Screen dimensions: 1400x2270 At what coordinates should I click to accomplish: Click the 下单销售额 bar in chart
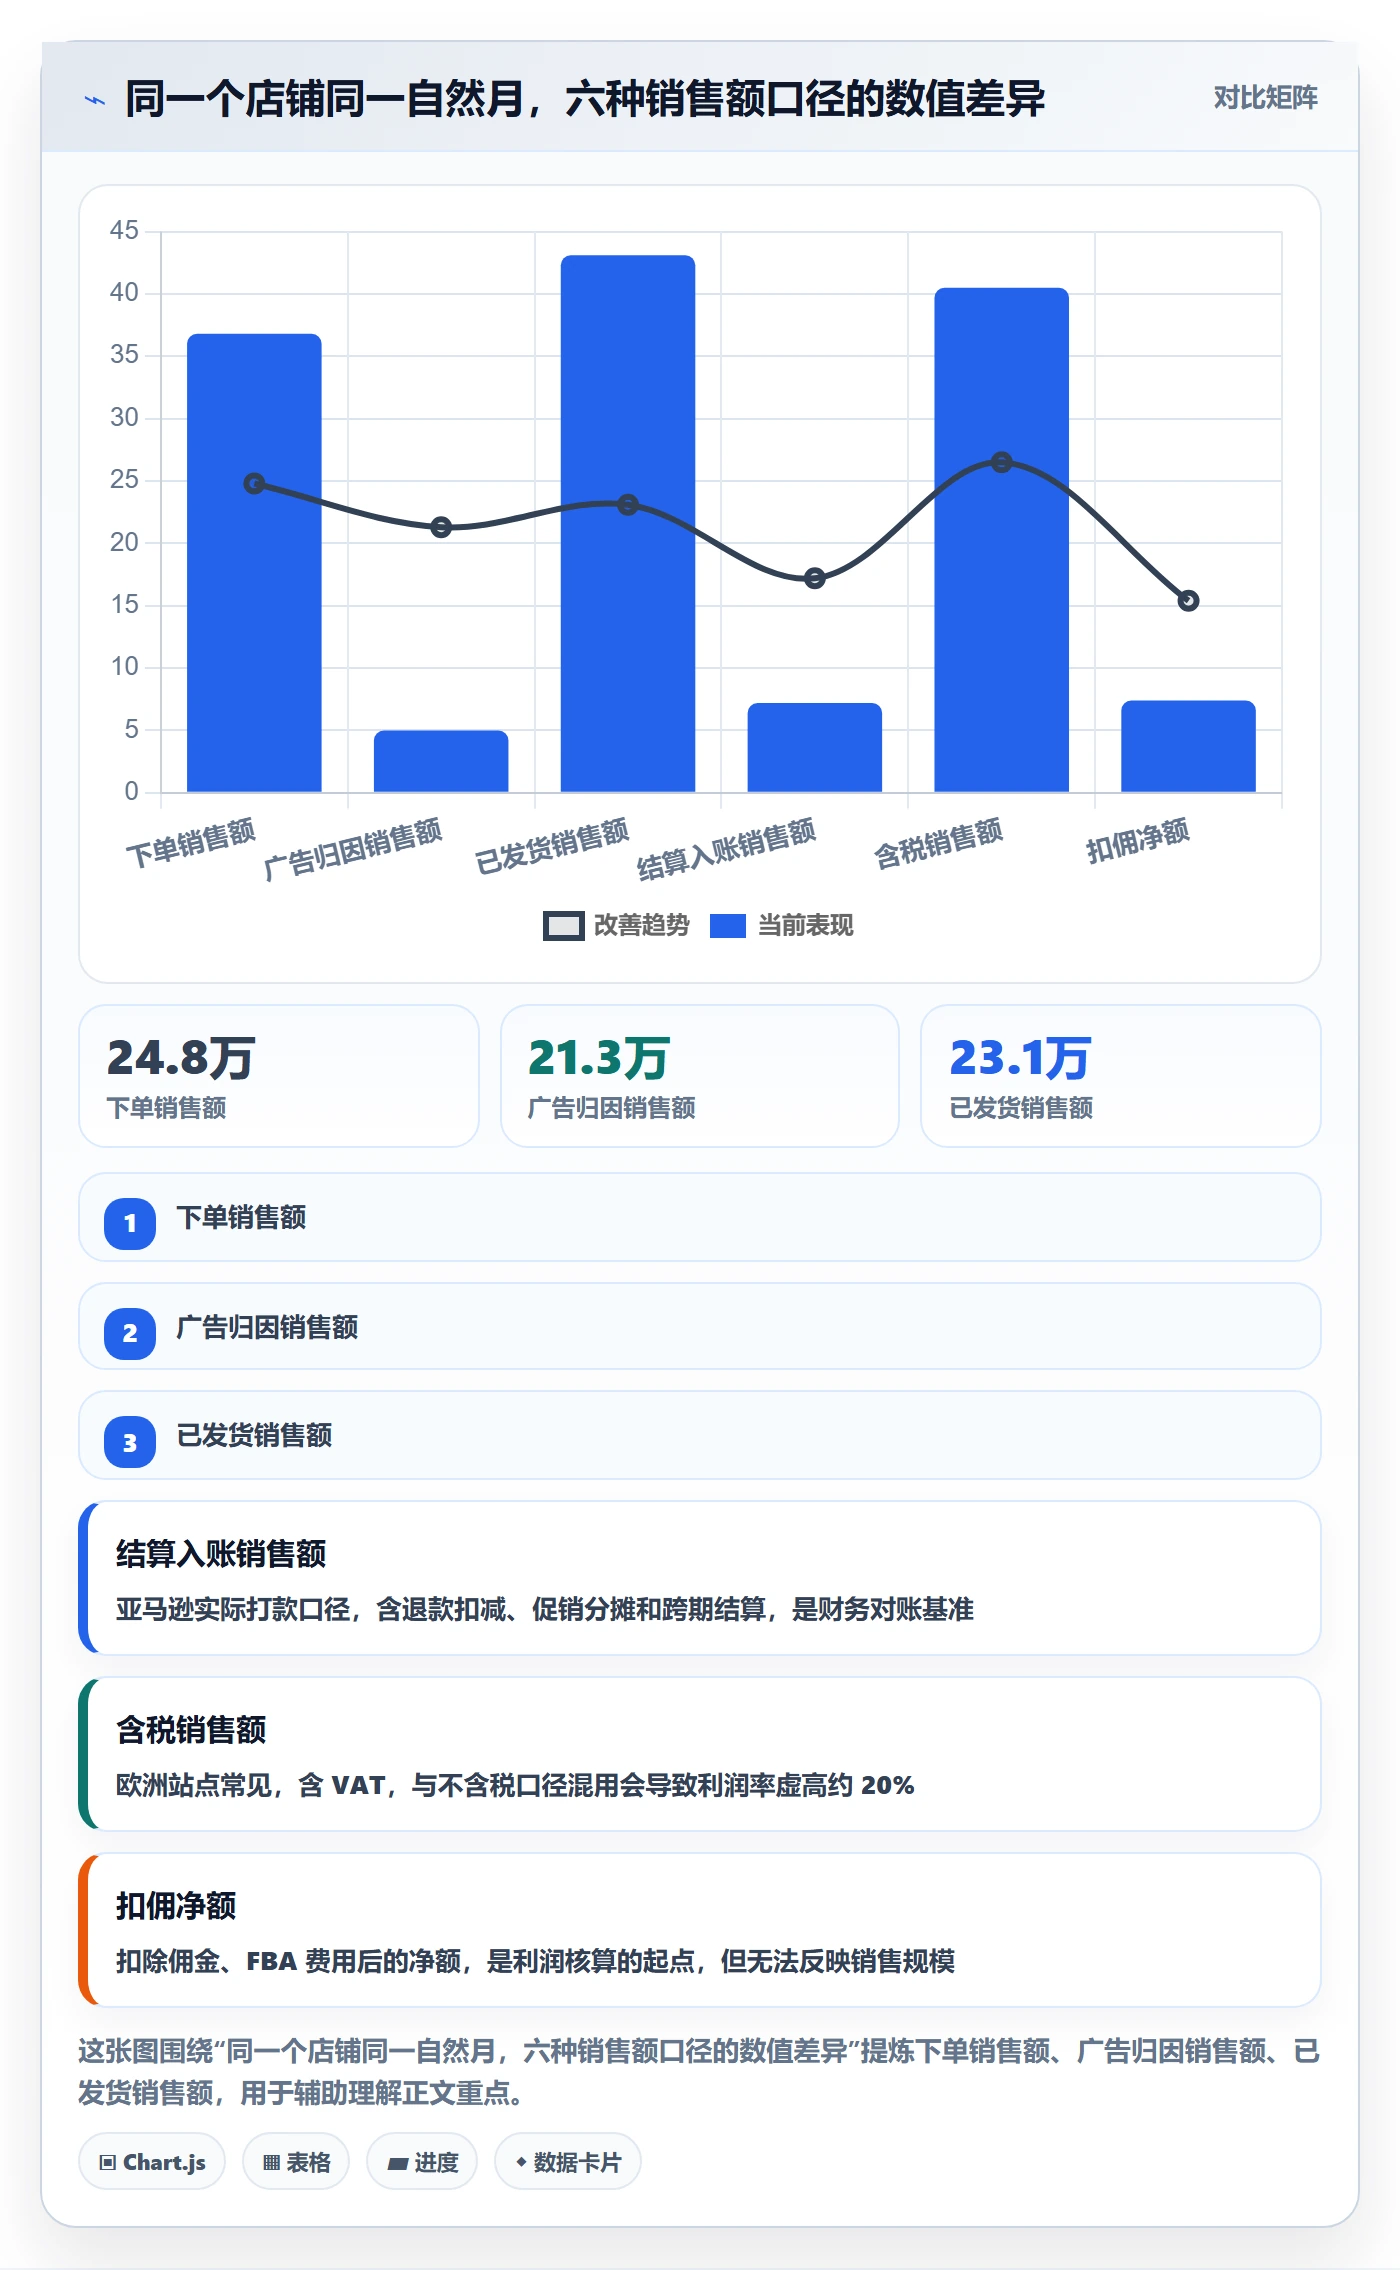[254, 563]
